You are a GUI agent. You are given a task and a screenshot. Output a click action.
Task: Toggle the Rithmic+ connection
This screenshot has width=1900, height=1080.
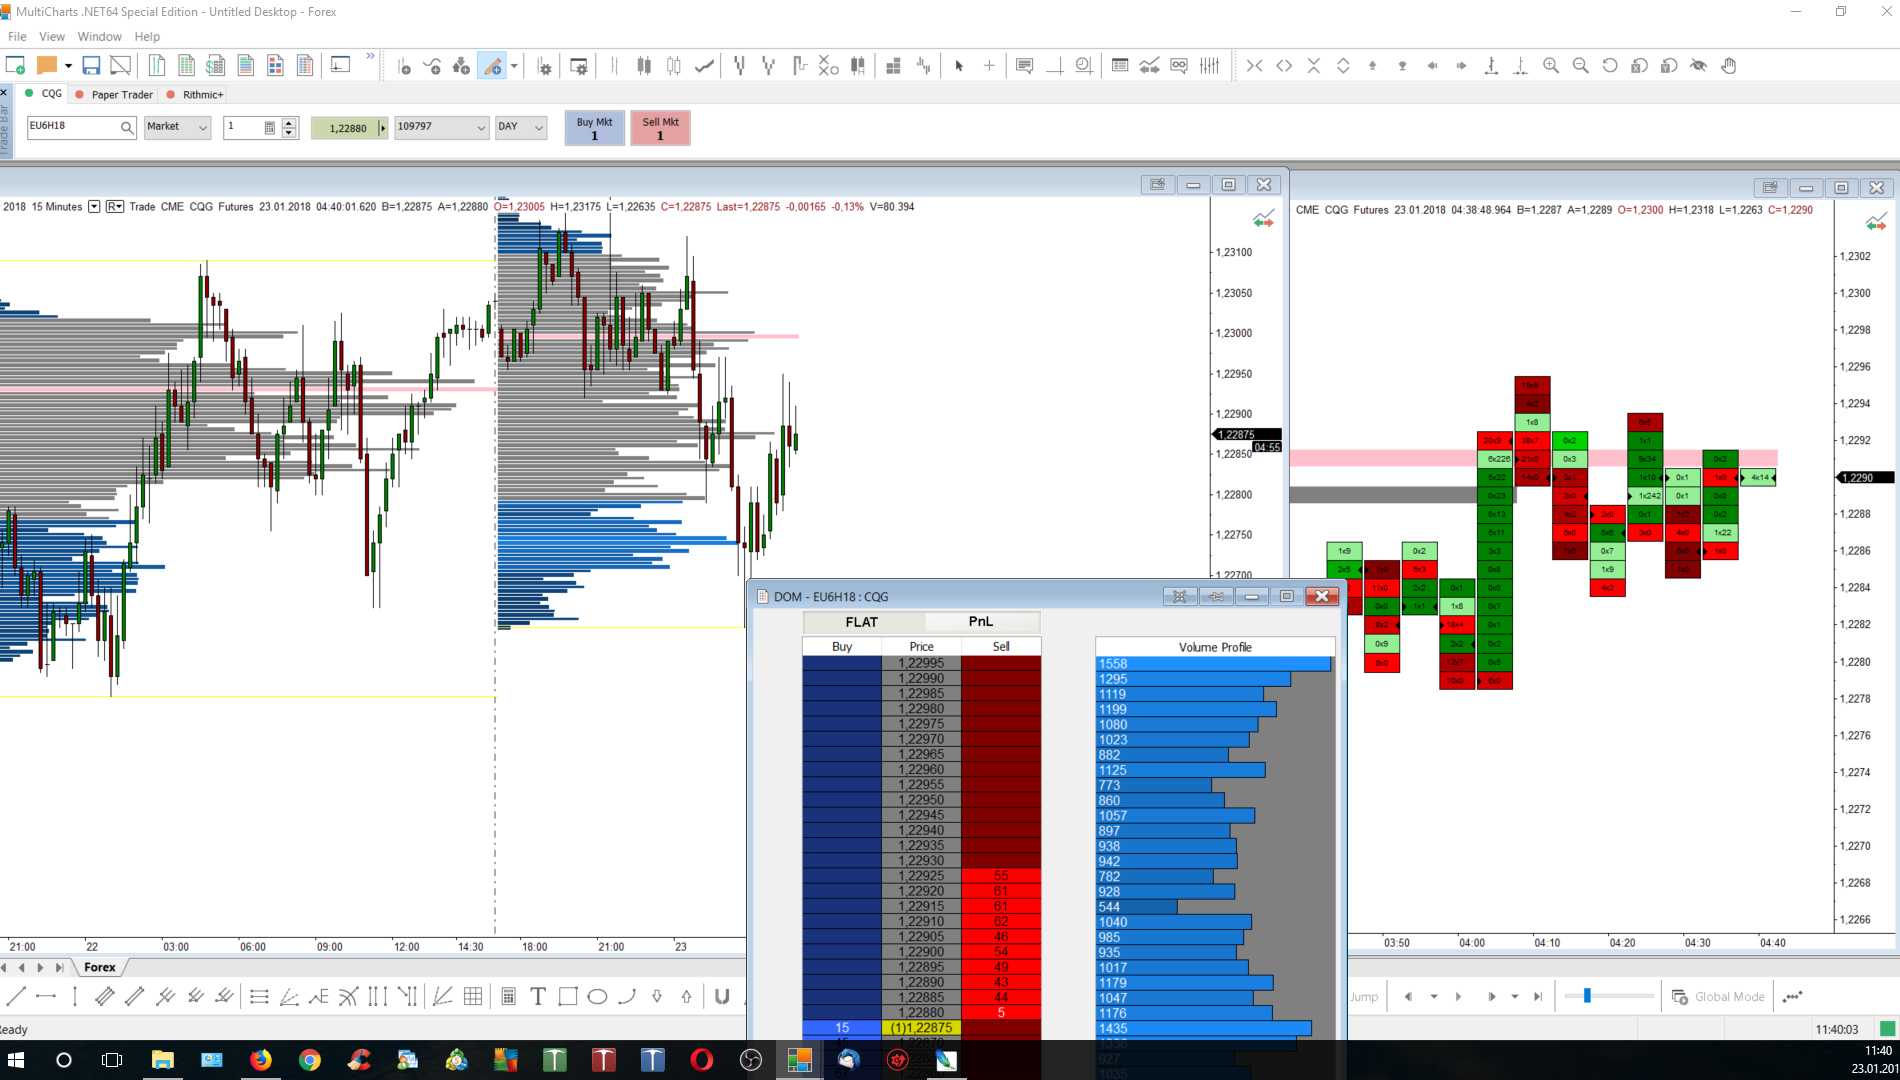point(195,95)
